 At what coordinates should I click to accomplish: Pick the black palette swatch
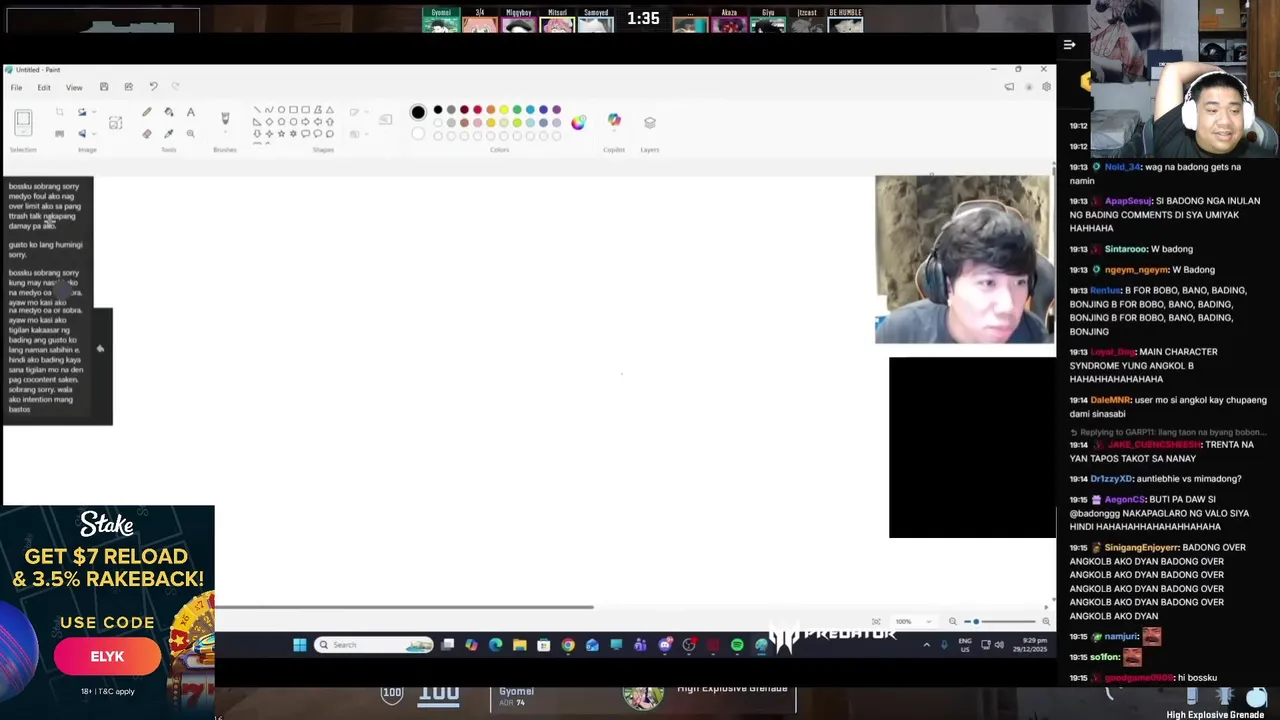click(x=438, y=110)
